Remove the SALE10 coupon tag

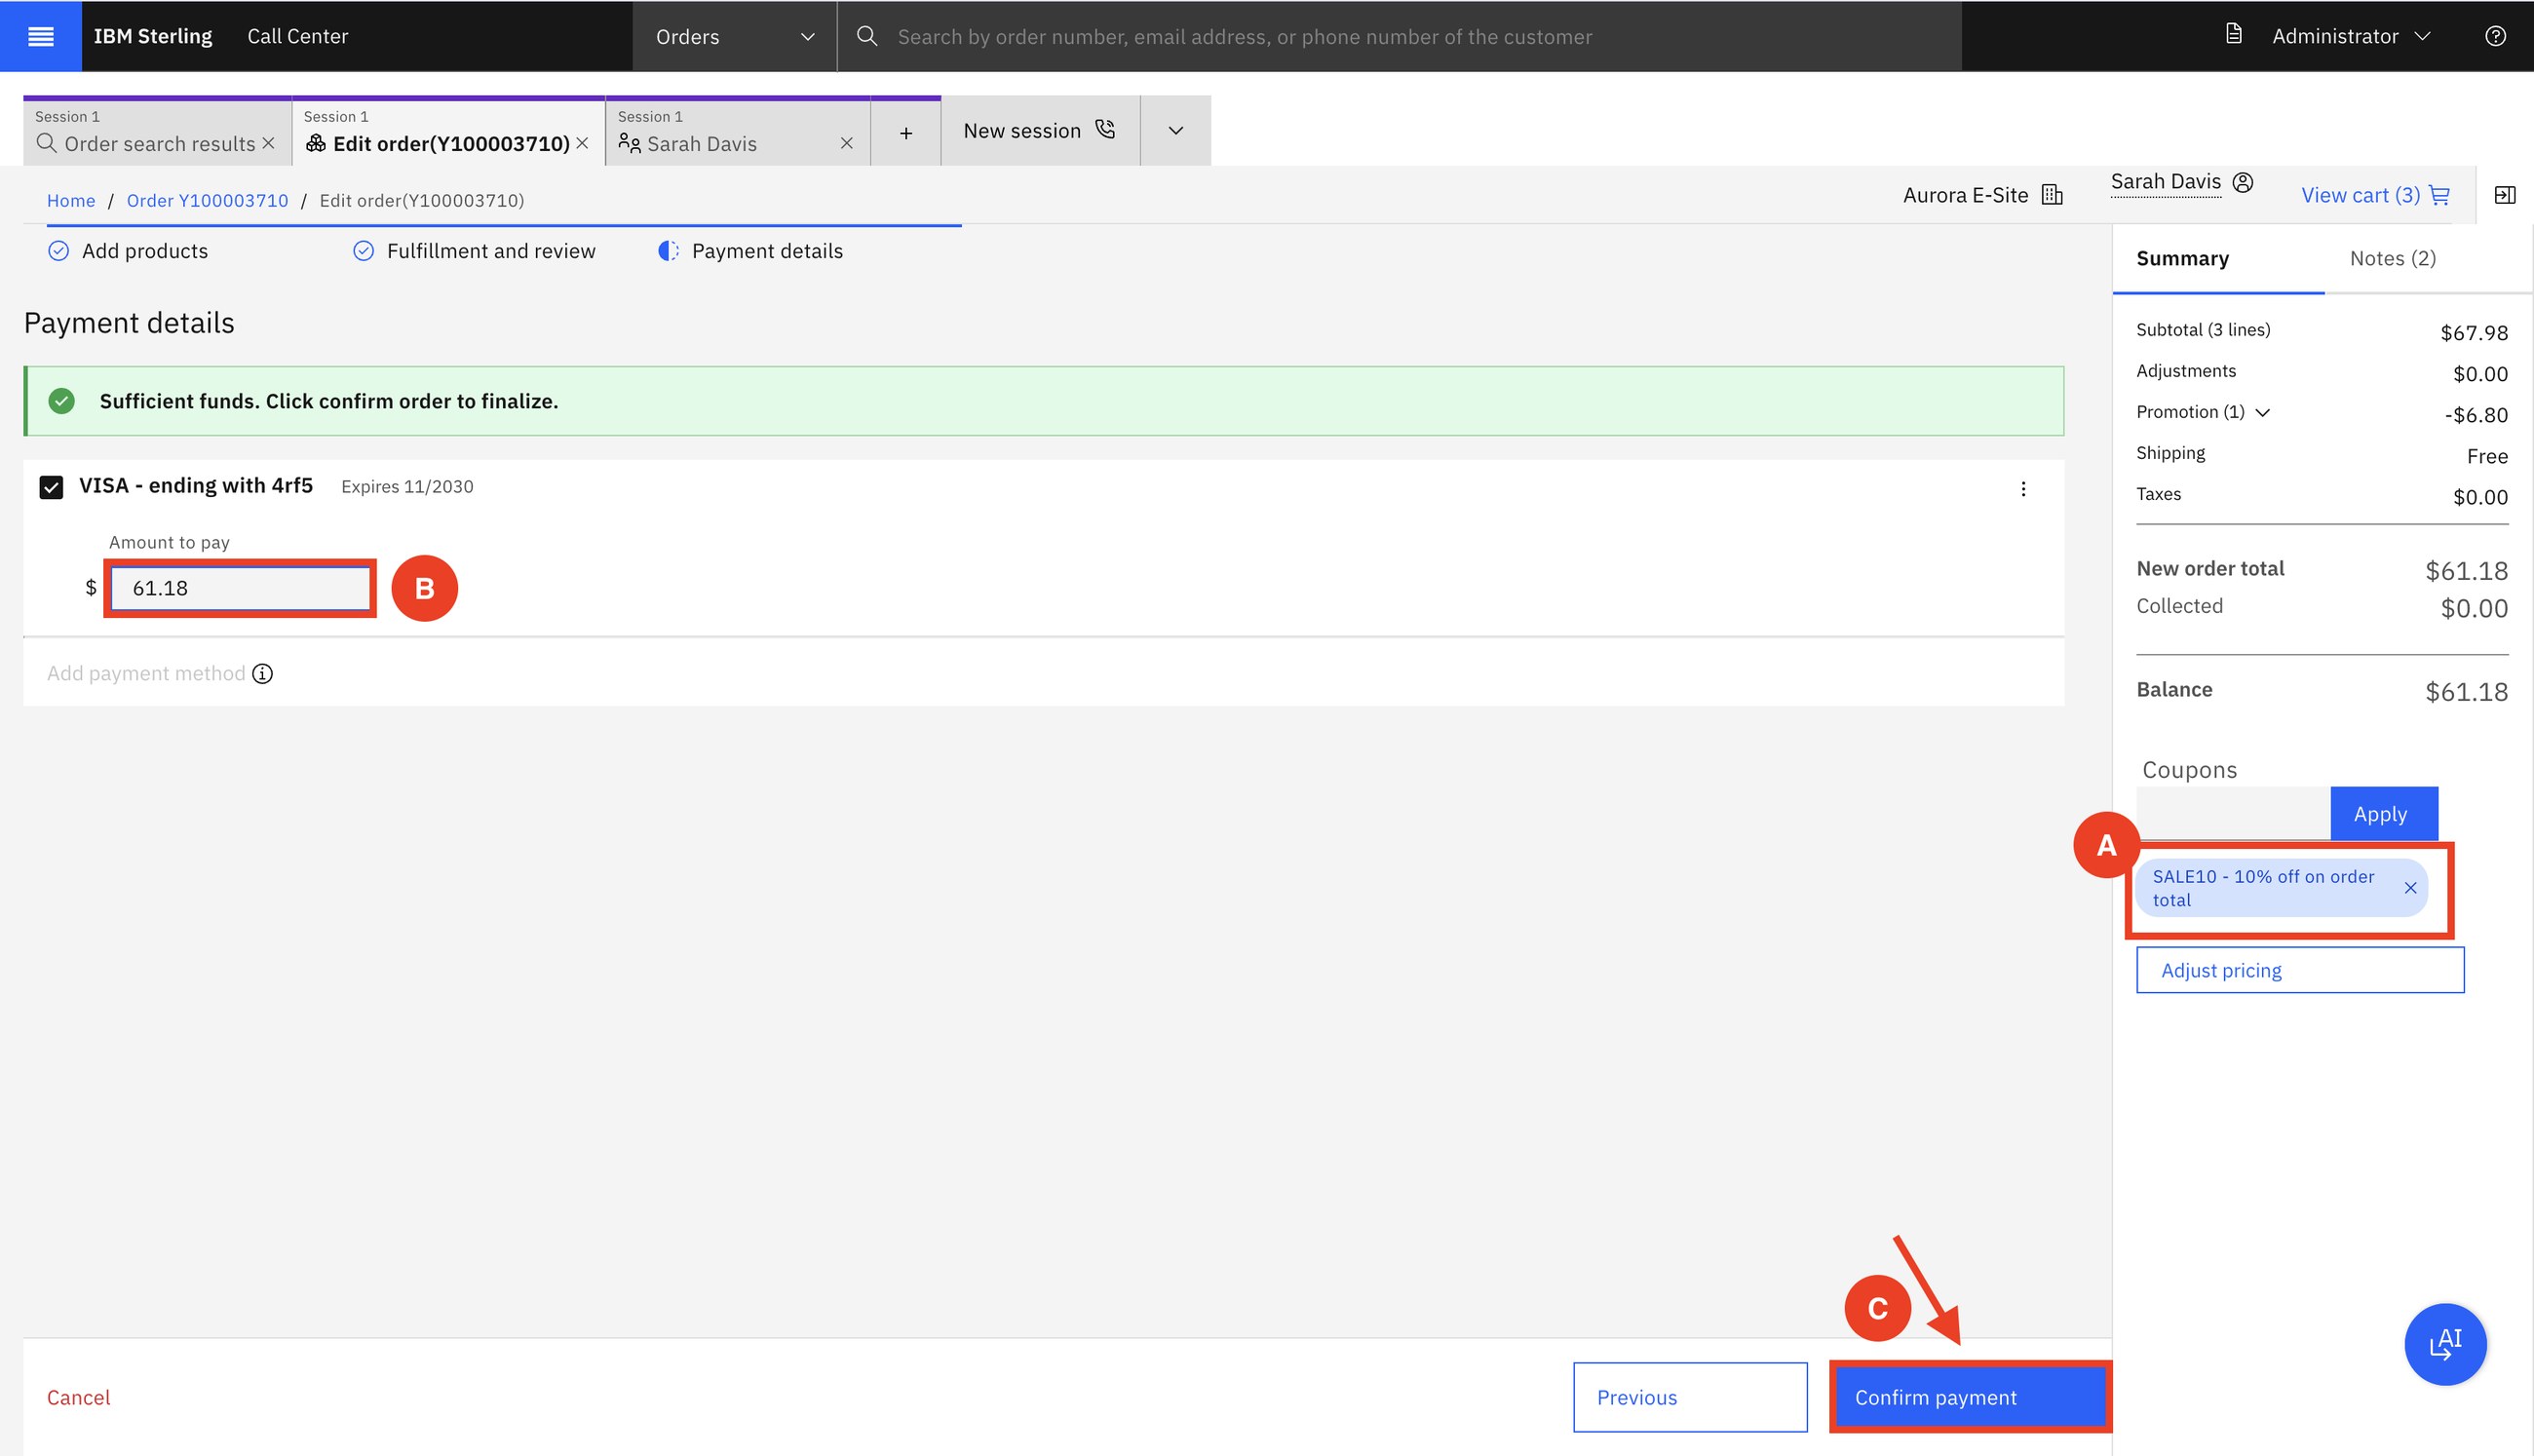point(2410,888)
